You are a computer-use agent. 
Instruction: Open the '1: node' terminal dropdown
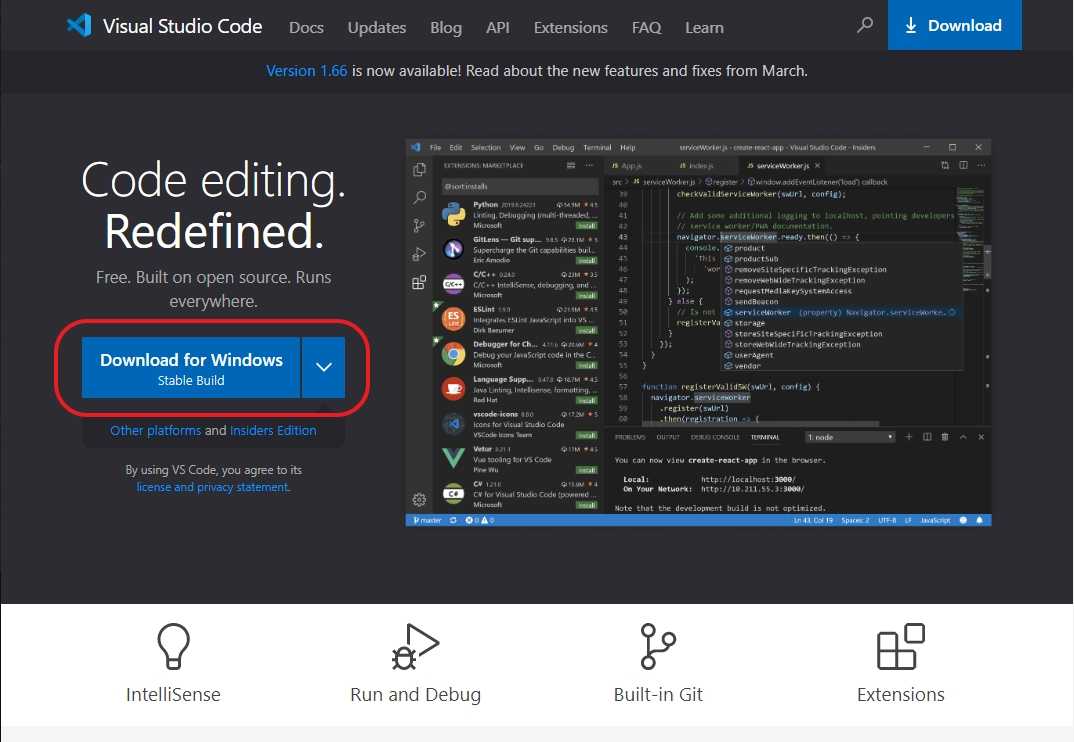pyautogui.click(x=850, y=437)
